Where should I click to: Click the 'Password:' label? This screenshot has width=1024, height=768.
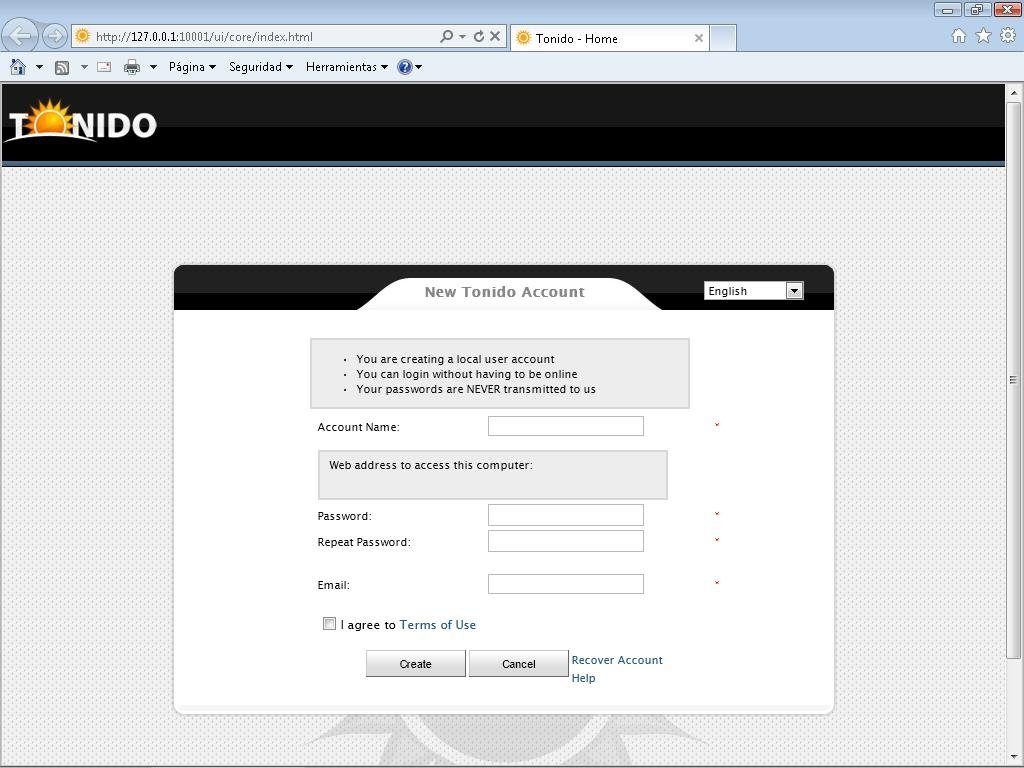click(x=345, y=516)
